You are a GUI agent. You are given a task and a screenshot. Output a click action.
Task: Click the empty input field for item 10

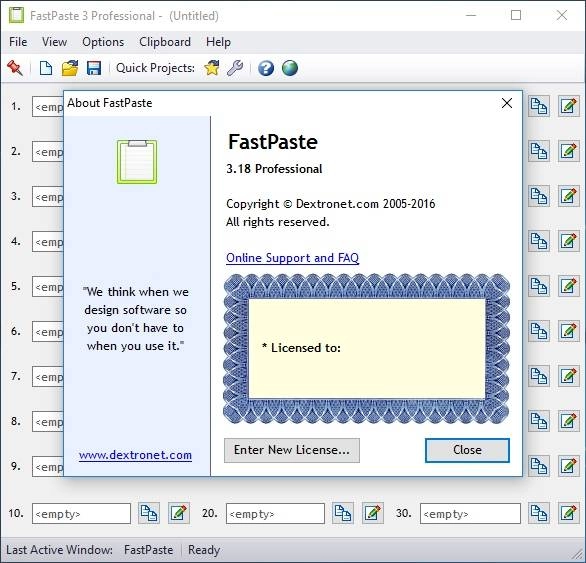(x=81, y=513)
